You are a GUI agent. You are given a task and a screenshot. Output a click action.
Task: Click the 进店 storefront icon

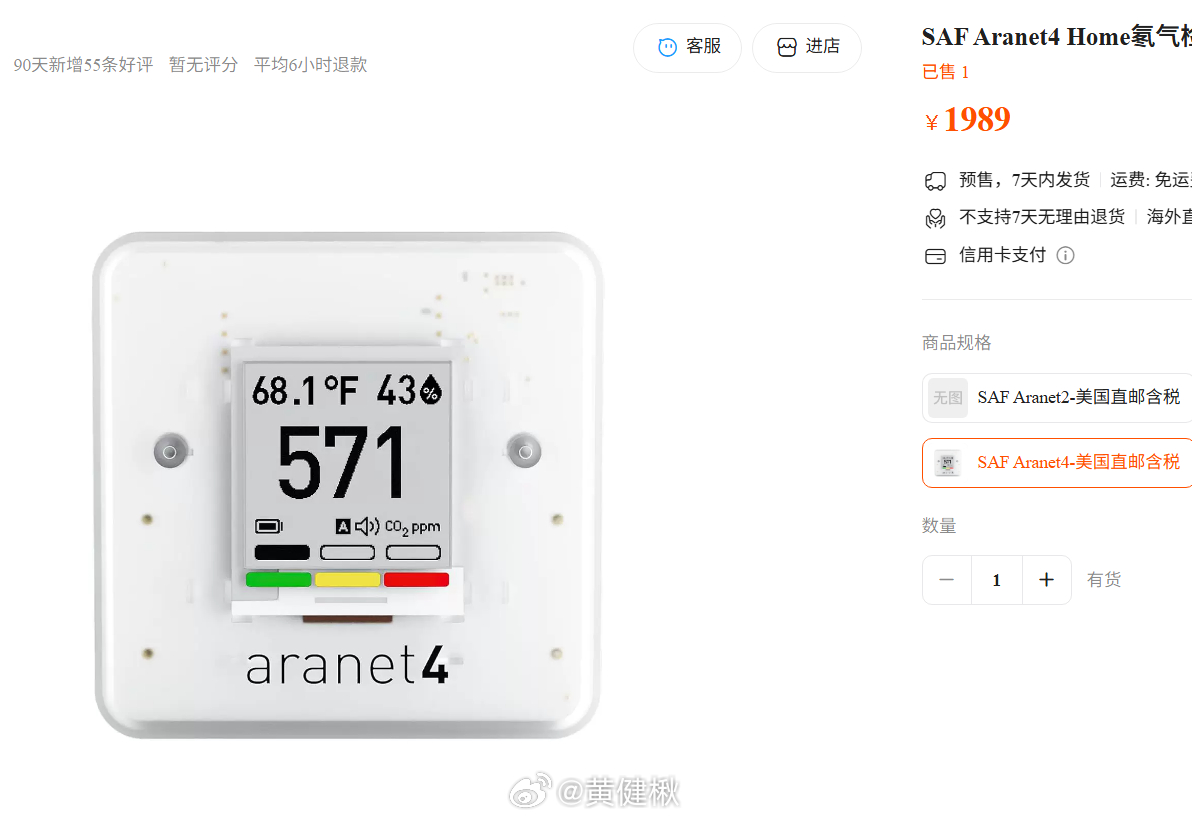point(787,47)
